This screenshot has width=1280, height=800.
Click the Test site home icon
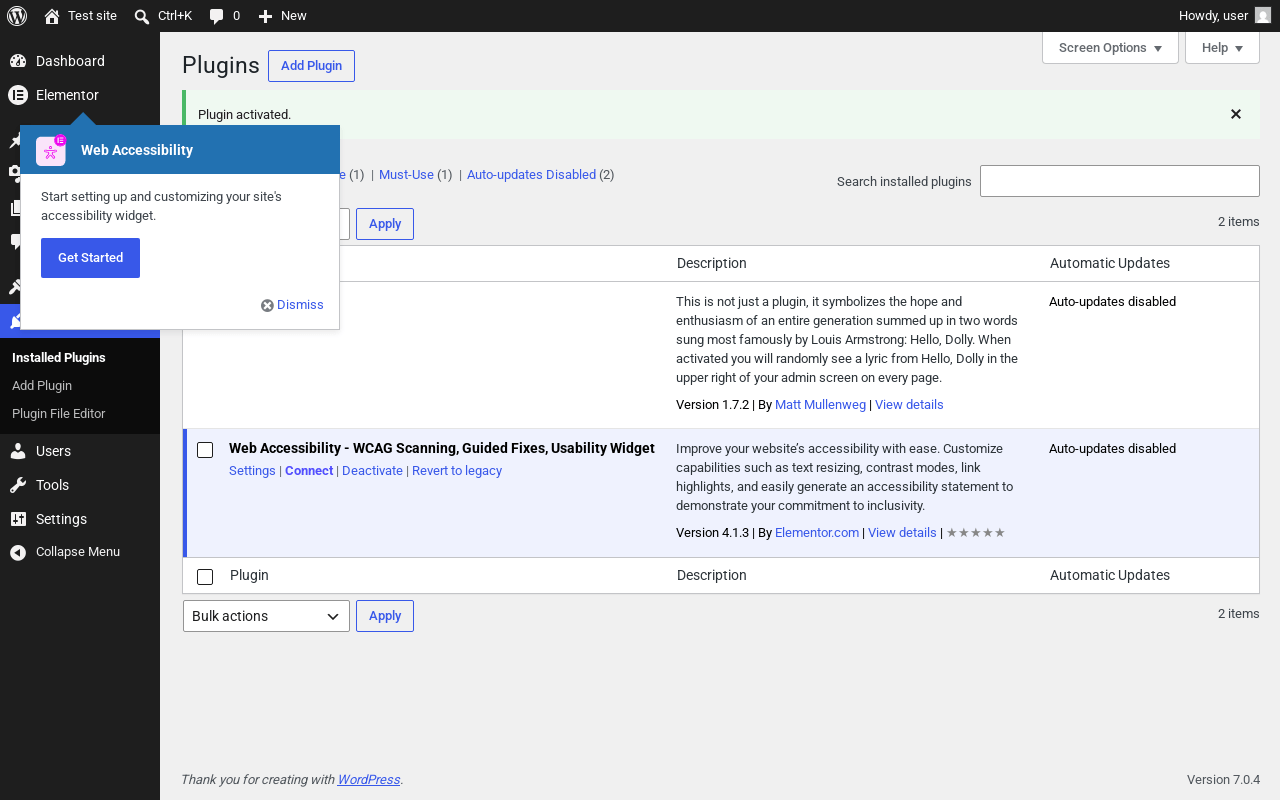click(52, 16)
